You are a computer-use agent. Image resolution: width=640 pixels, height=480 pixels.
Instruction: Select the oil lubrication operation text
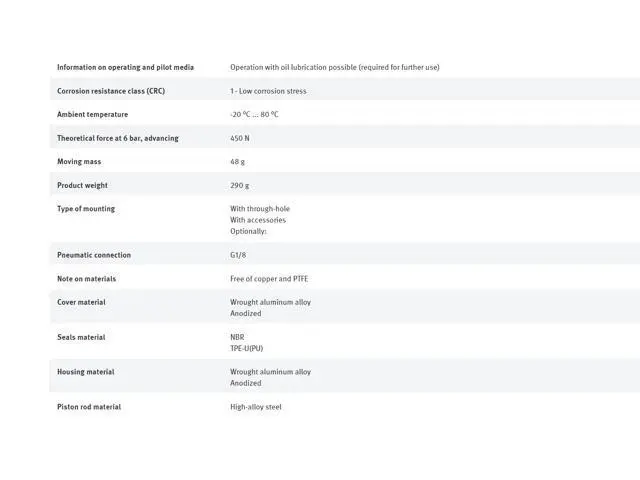tap(334, 67)
